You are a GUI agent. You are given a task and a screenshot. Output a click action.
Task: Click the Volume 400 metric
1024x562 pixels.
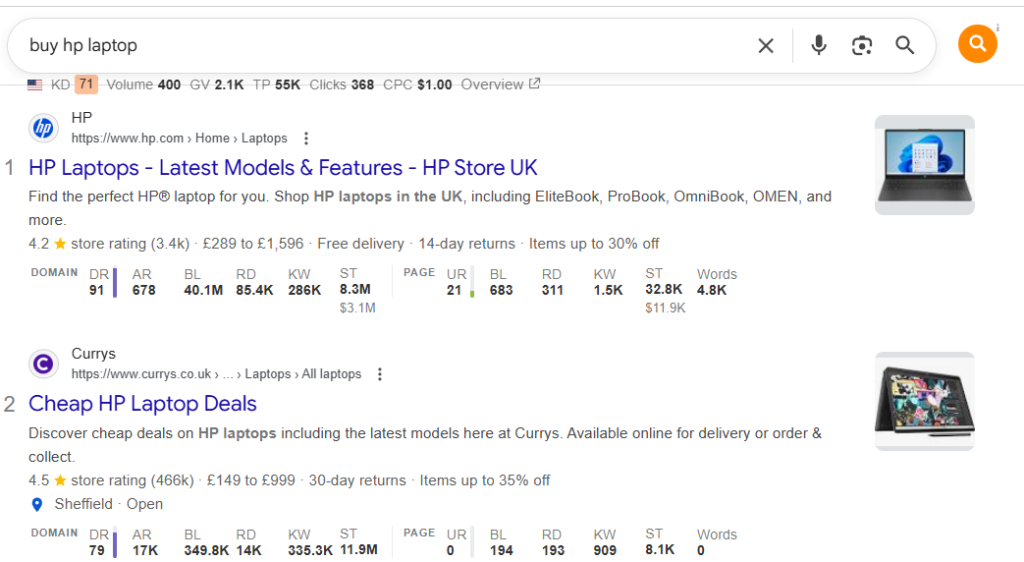(x=143, y=85)
